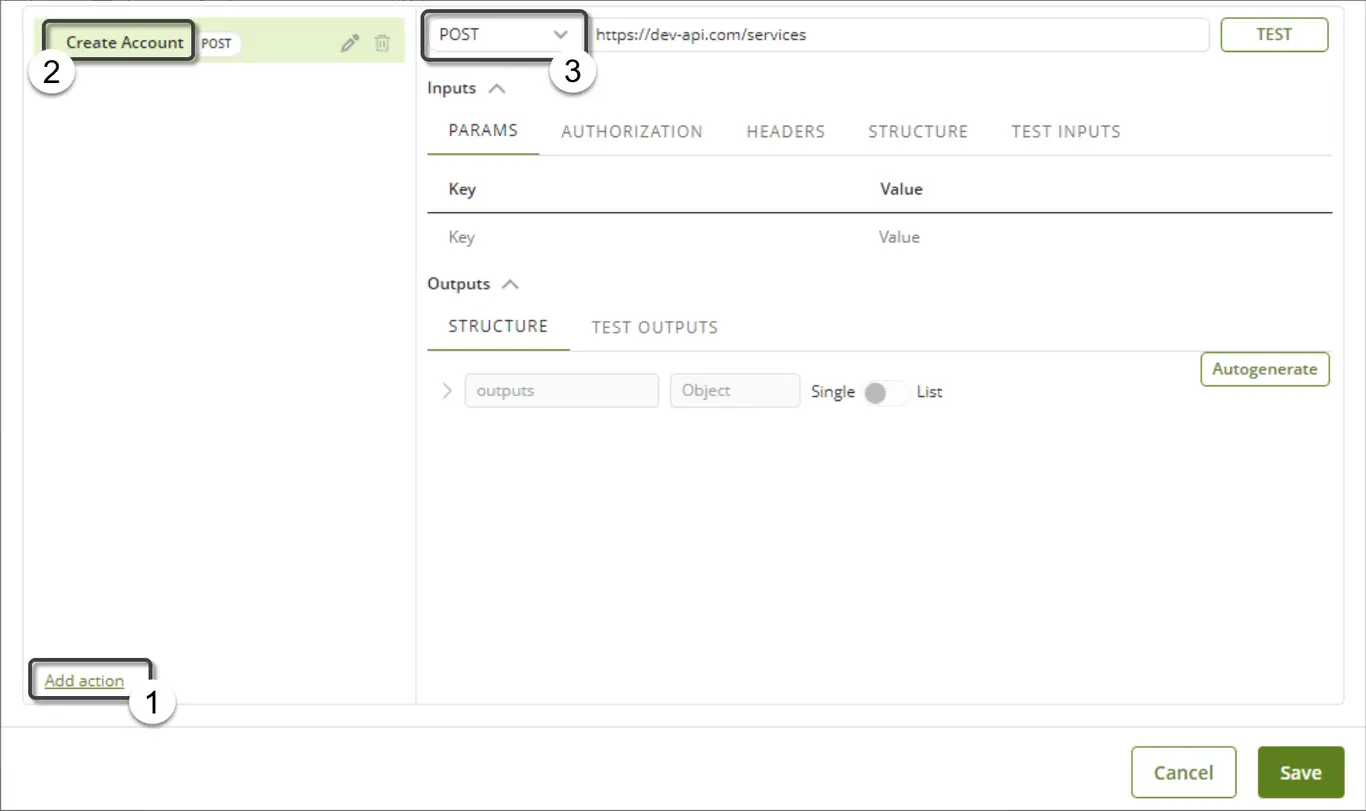Click the Object type field
Image resolution: width=1366 pixels, height=811 pixels.
point(735,391)
